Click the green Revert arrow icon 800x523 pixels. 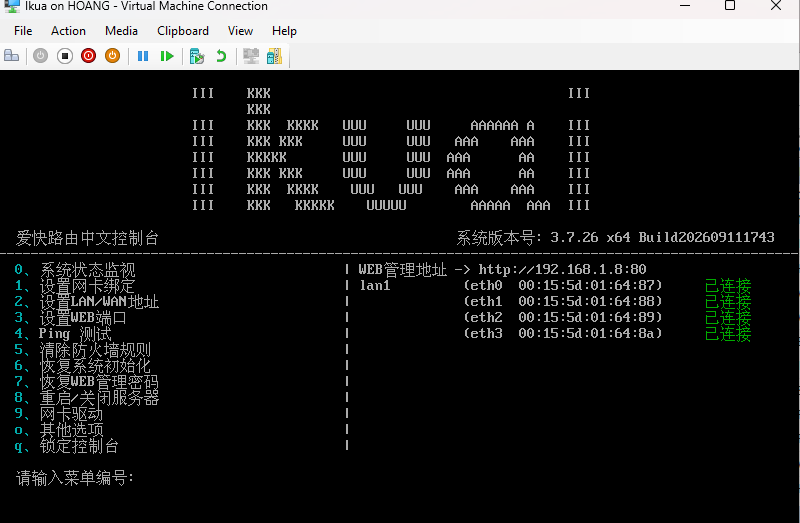(x=221, y=56)
